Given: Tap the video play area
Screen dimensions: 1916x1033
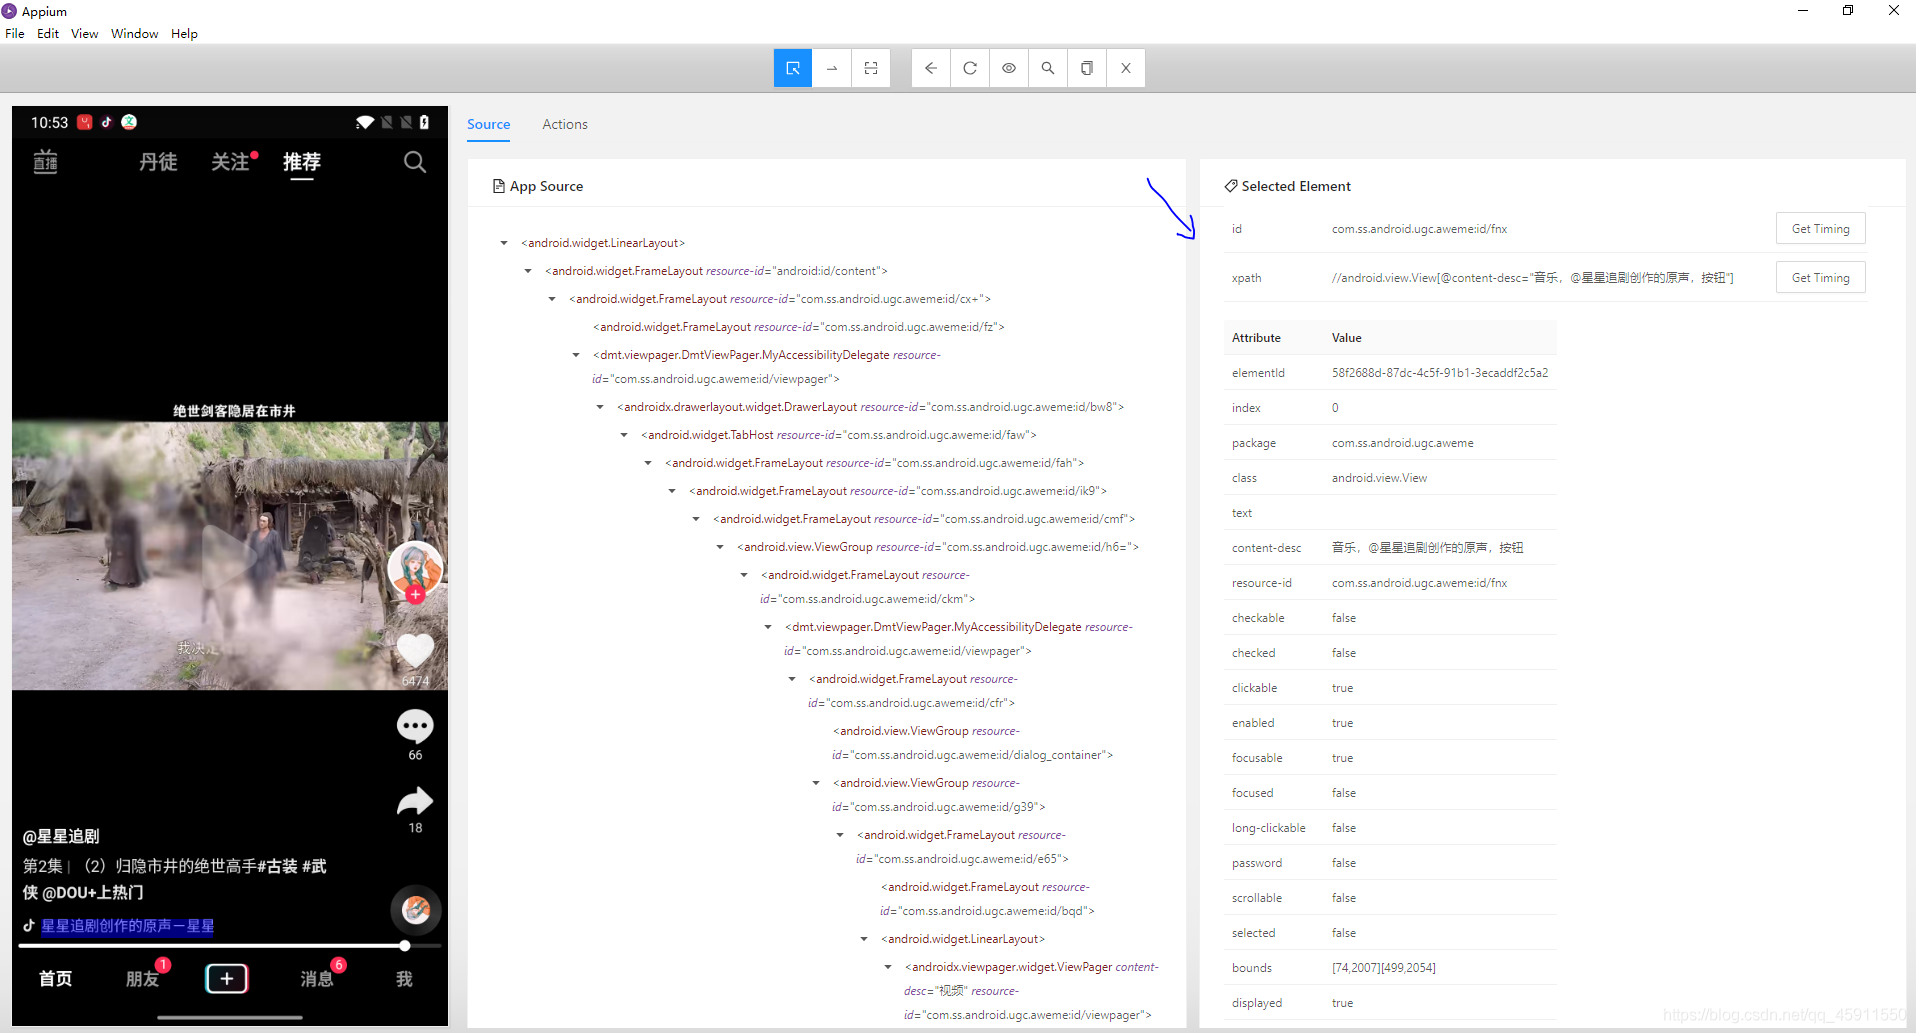Looking at the screenshot, I should [x=229, y=556].
